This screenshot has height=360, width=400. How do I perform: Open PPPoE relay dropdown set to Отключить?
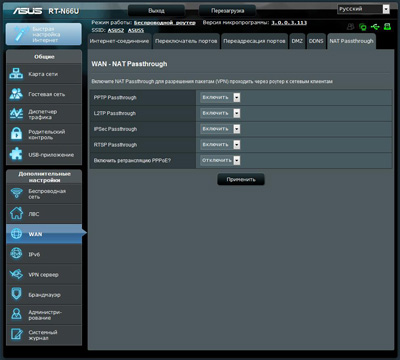pos(220,160)
